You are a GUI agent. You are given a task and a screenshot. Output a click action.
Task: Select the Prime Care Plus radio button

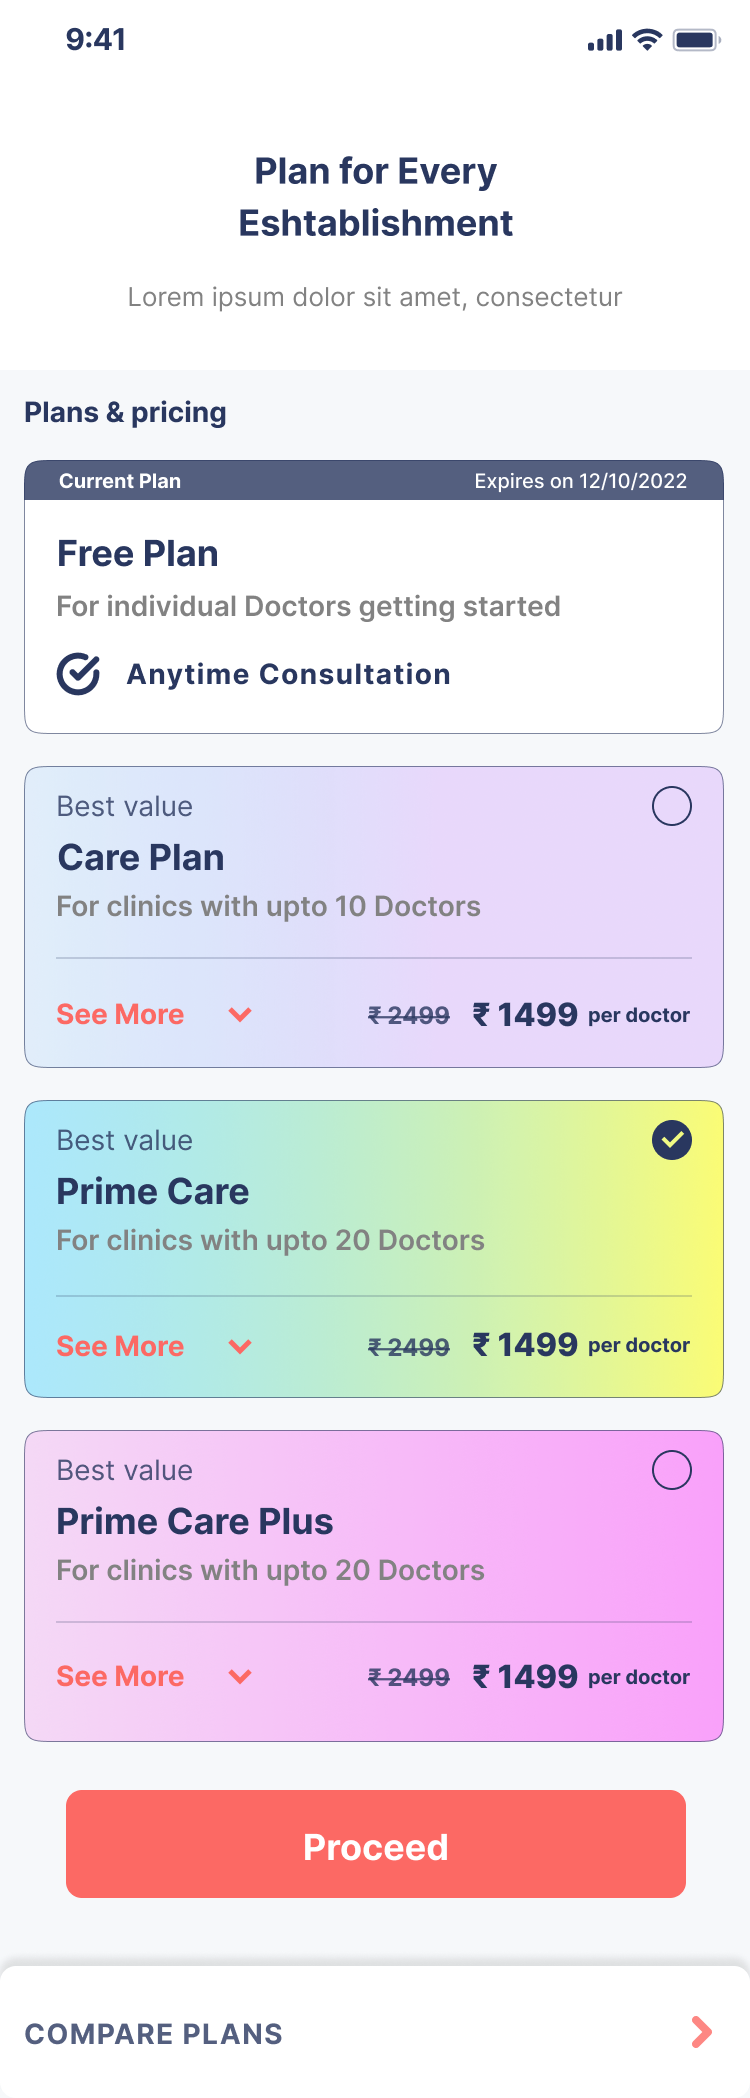click(x=672, y=1470)
